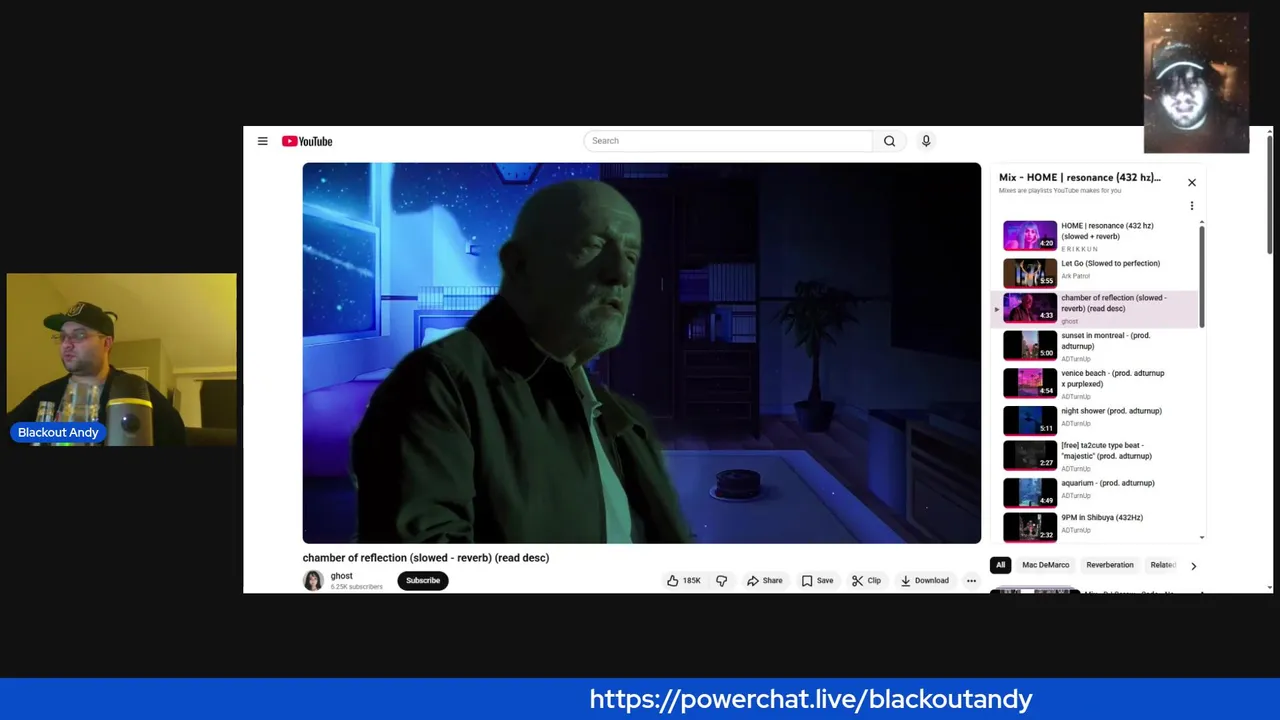Open the ghost channel name link

(342, 576)
